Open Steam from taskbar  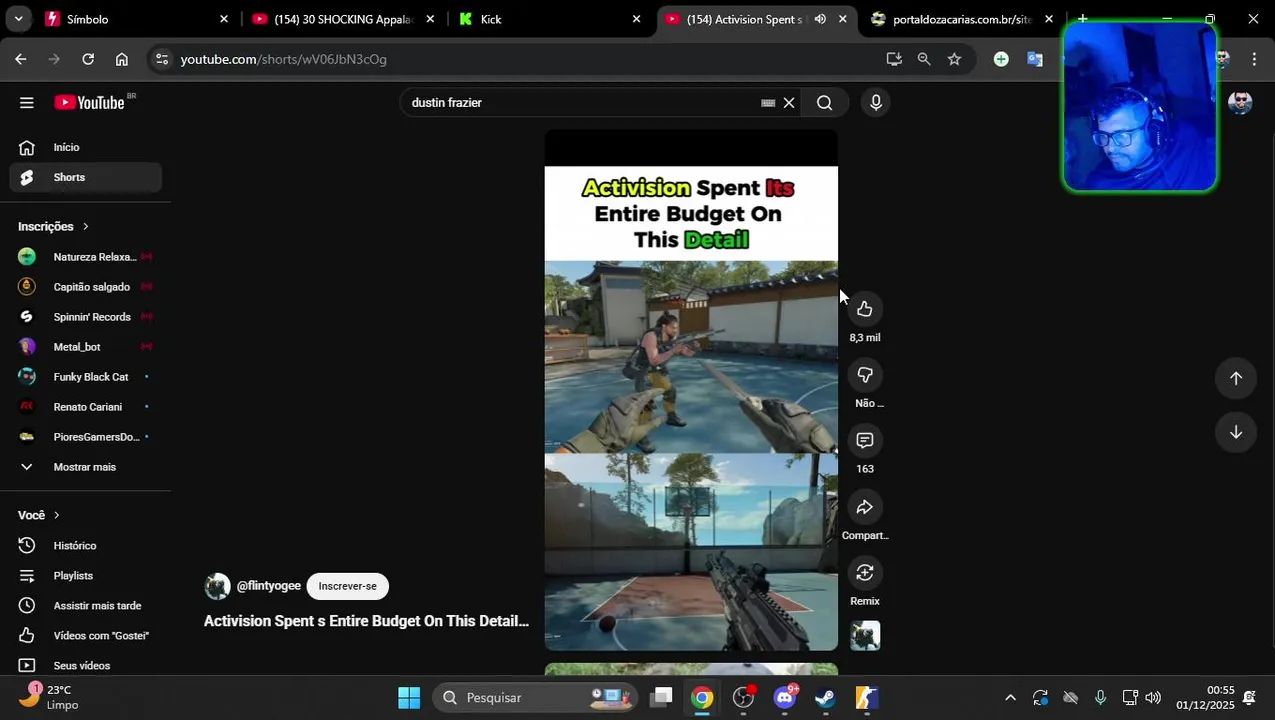[x=825, y=698]
